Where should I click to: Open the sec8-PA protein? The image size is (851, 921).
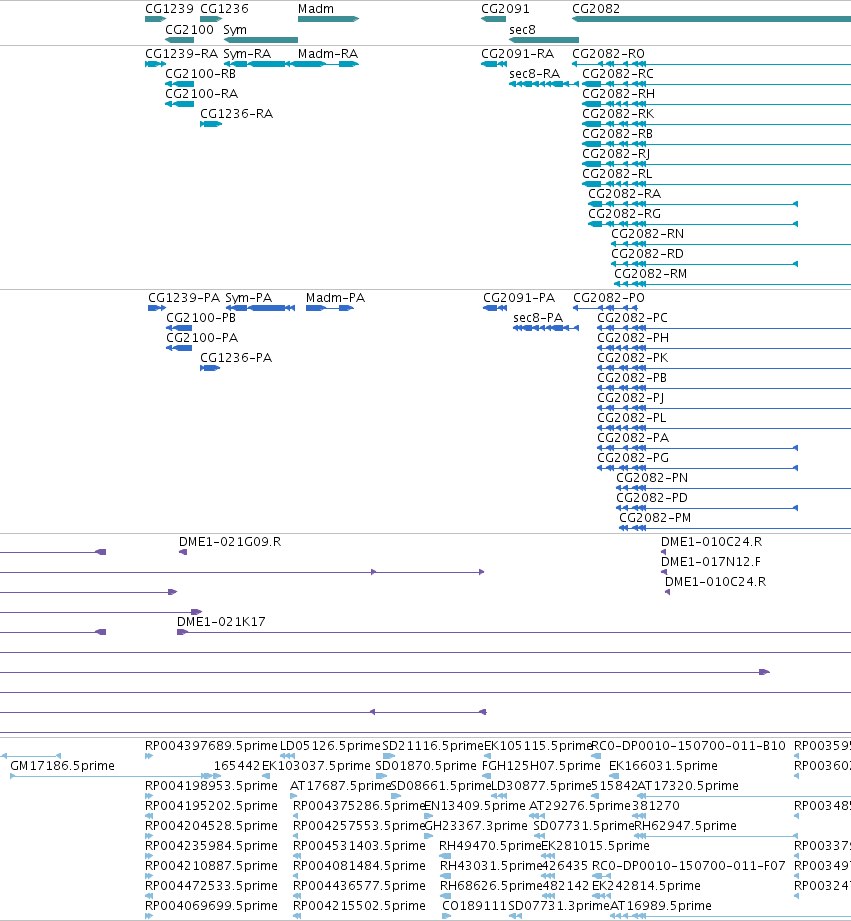click(538, 318)
